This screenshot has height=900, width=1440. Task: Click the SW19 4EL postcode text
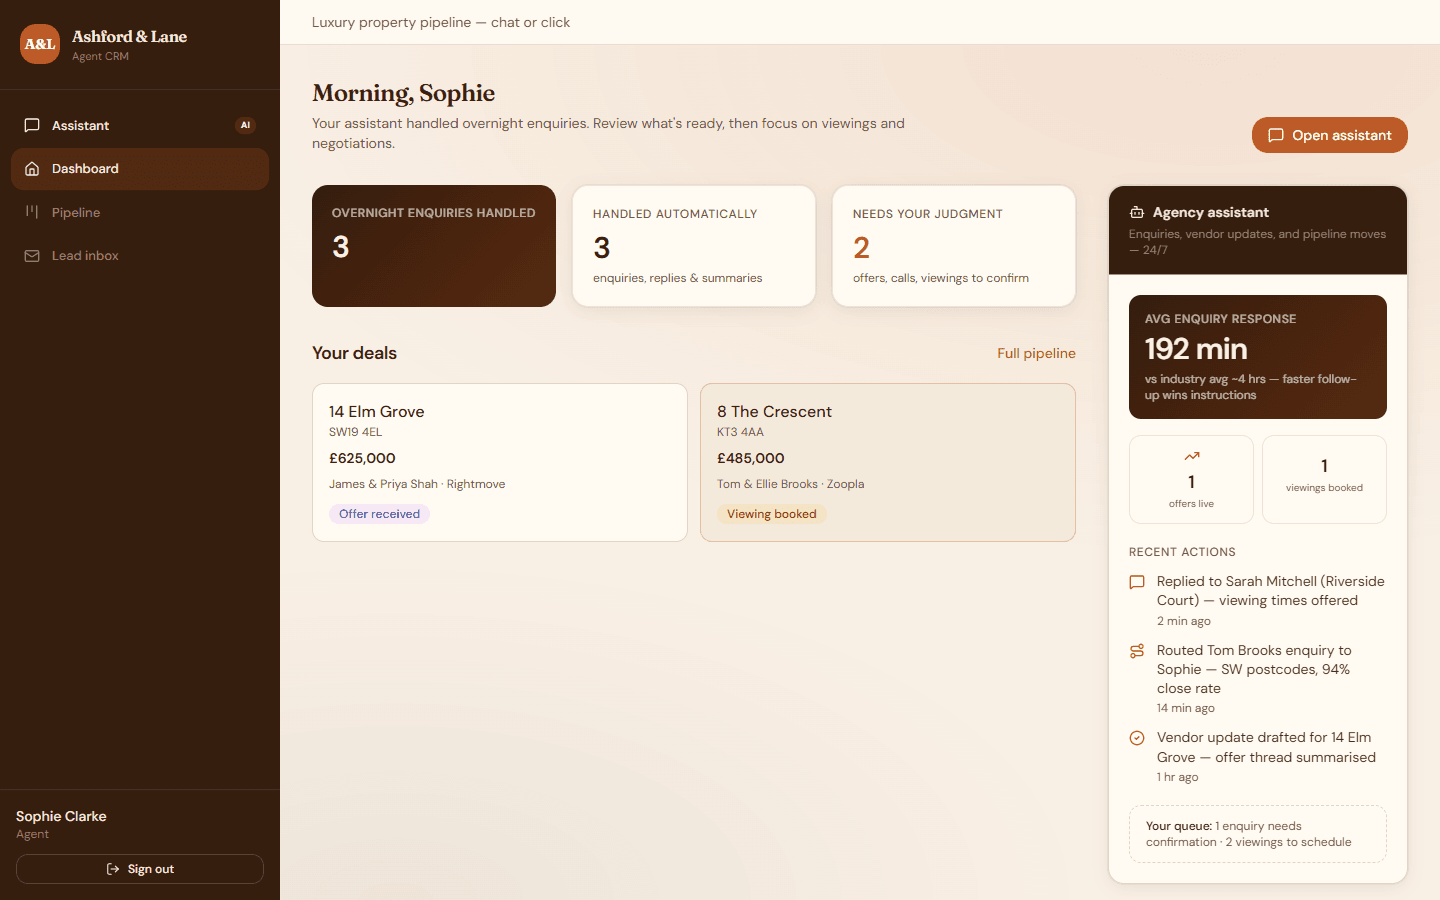(355, 432)
